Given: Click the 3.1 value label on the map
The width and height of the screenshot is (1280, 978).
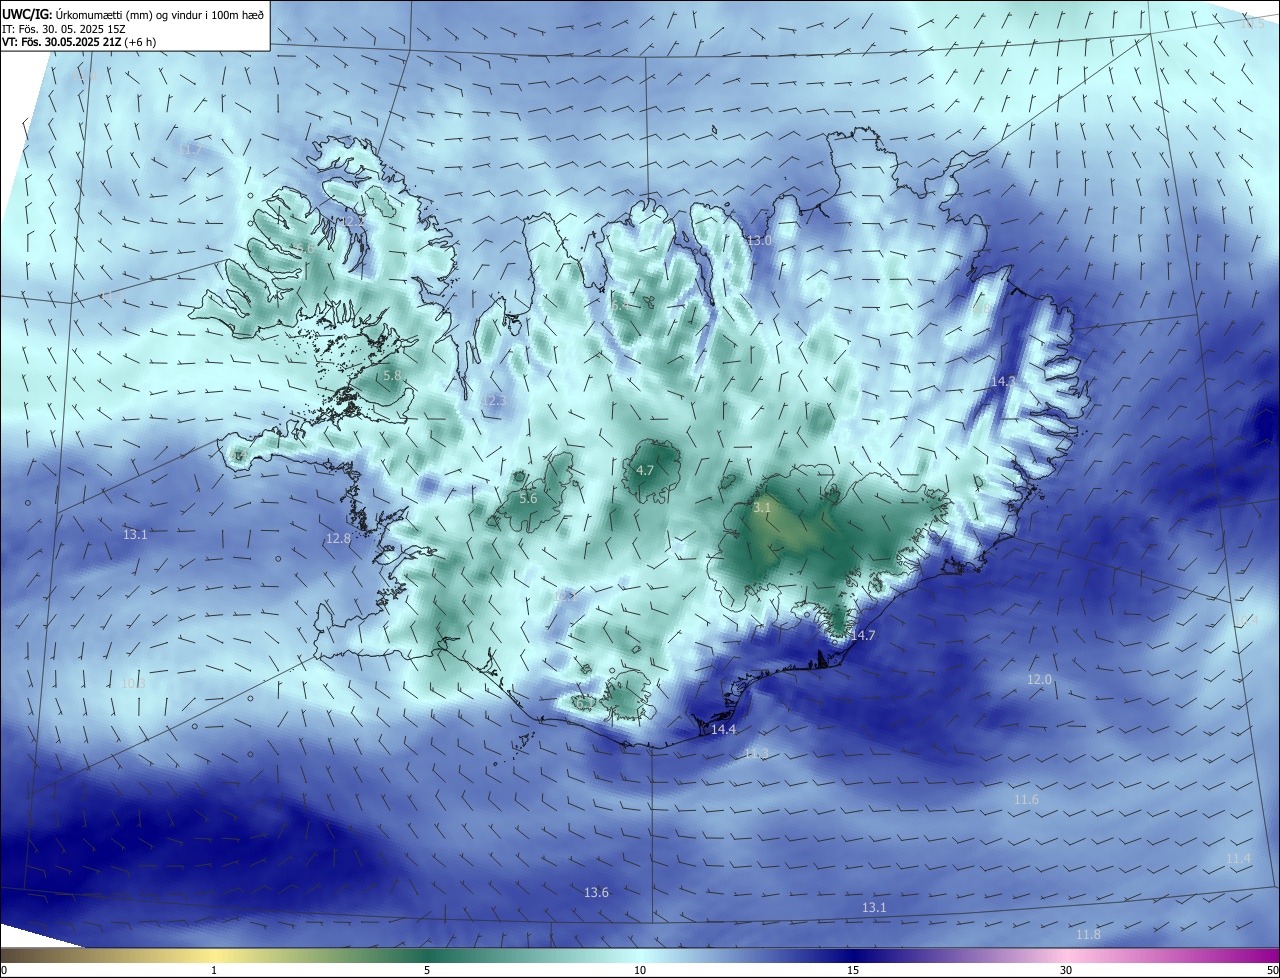Looking at the screenshot, I should (x=762, y=508).
